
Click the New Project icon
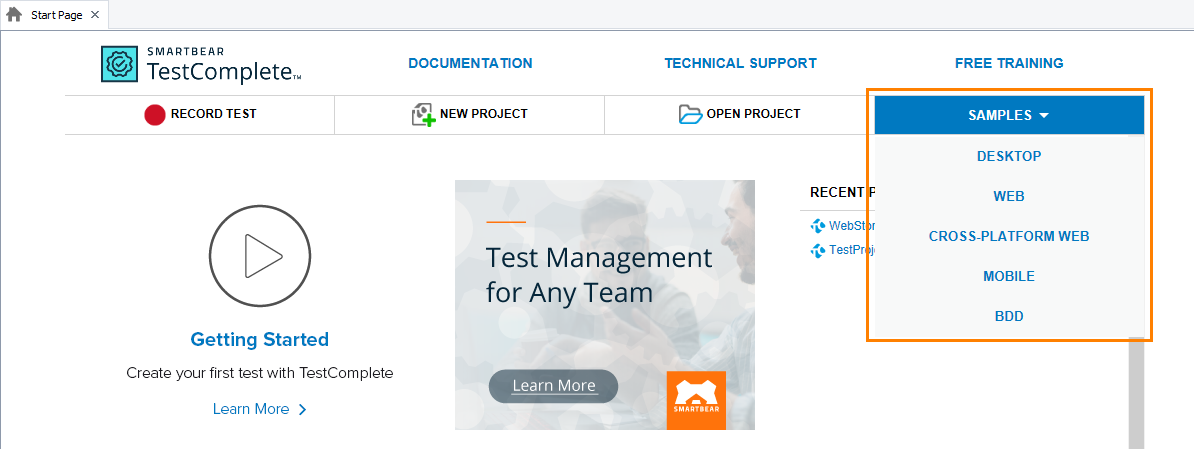click(x=423, y=115)
